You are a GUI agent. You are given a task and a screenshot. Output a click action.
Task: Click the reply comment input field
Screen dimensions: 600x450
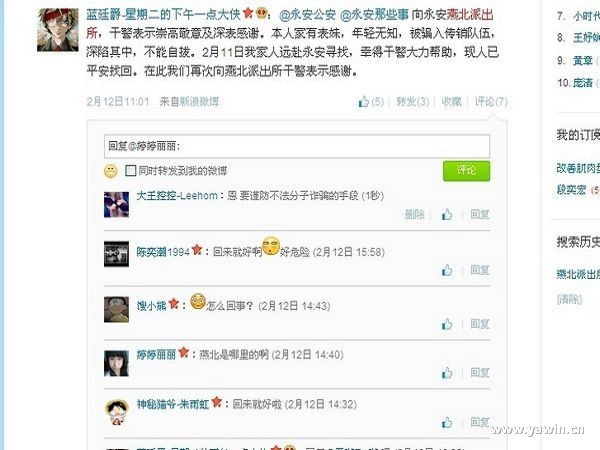tap(297, 146)
